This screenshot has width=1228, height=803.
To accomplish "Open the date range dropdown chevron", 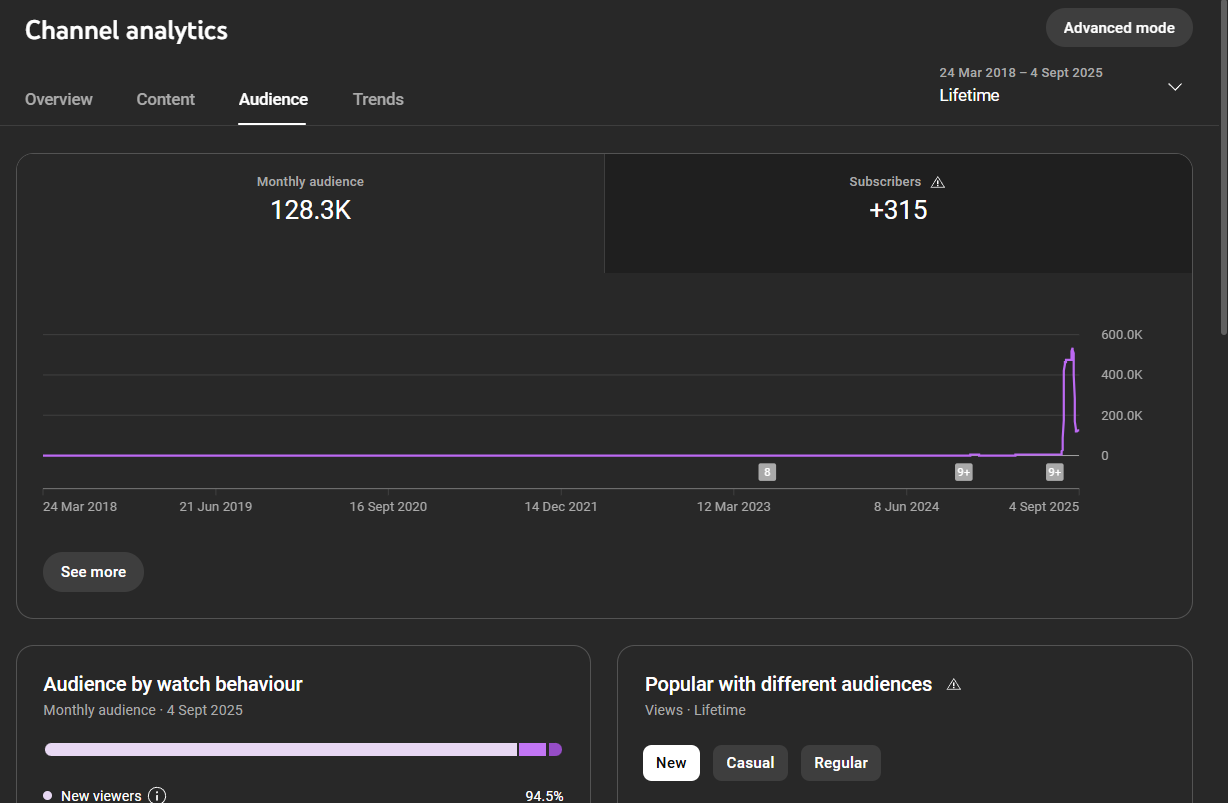I will tap(1175, 86).
